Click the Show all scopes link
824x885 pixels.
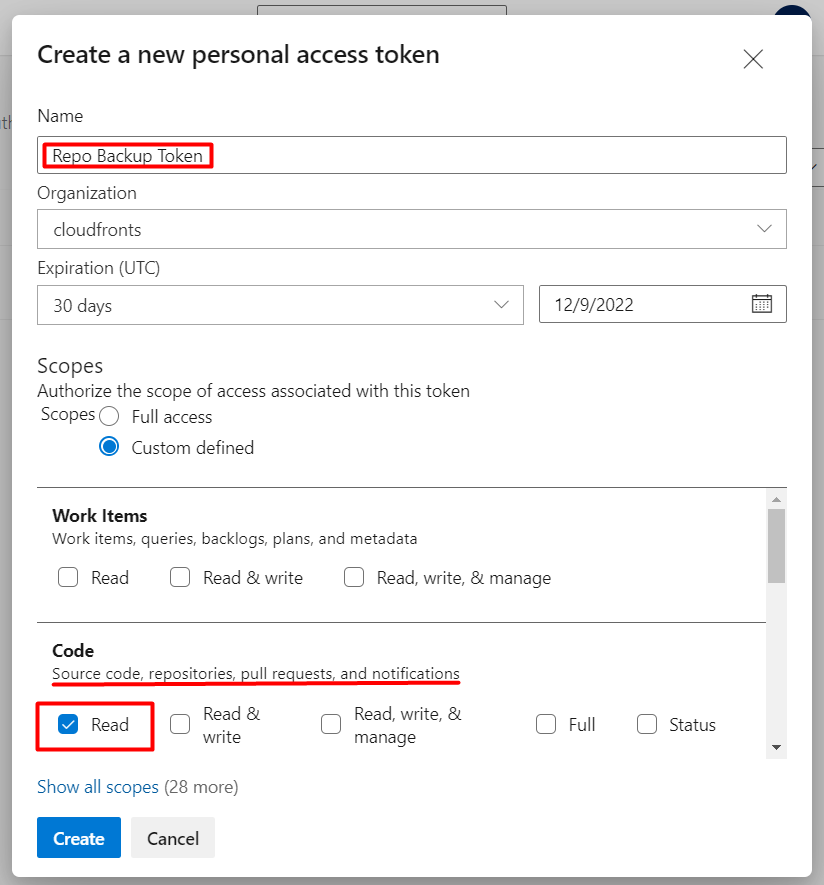[98, 787]
